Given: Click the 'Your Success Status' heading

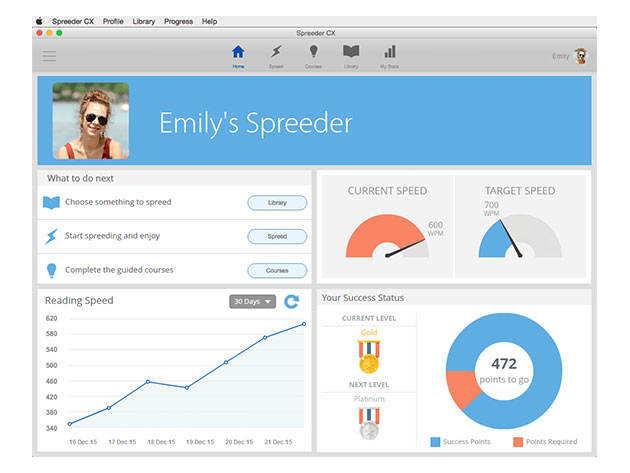Looking at the screenshot, I should (363, 298).
